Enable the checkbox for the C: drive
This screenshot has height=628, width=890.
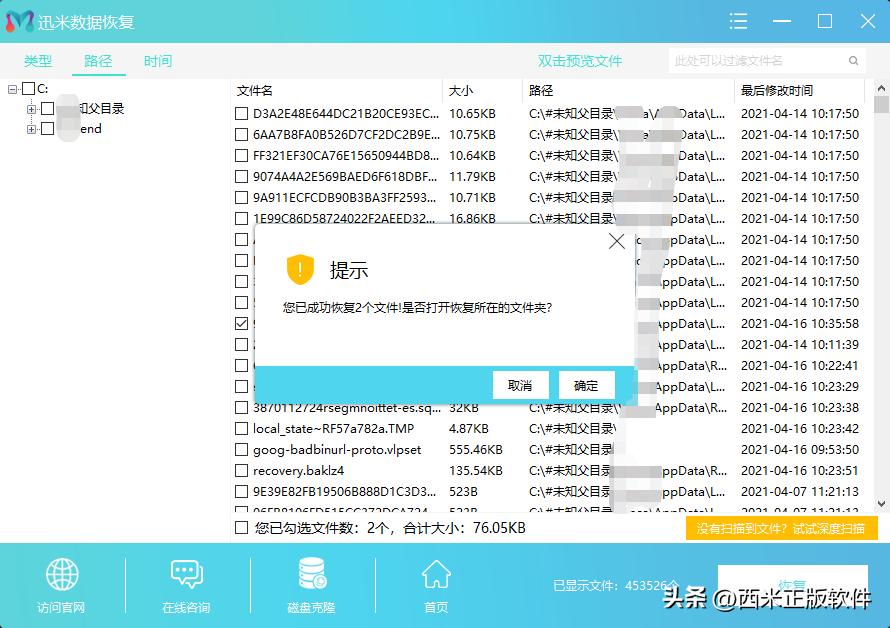pos(27,87)
